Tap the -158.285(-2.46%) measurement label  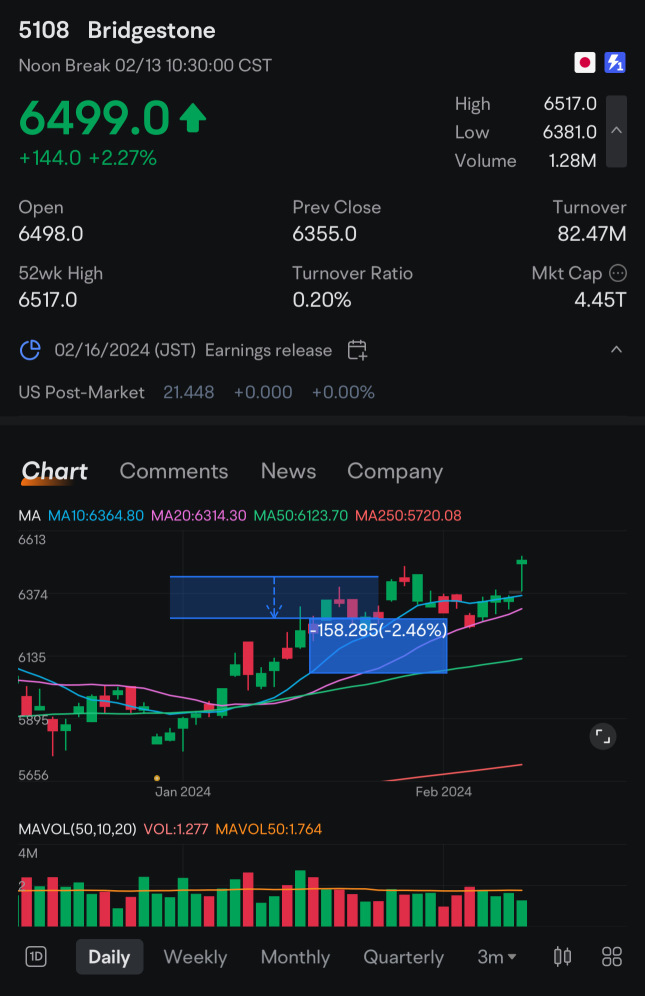point(378,629)
